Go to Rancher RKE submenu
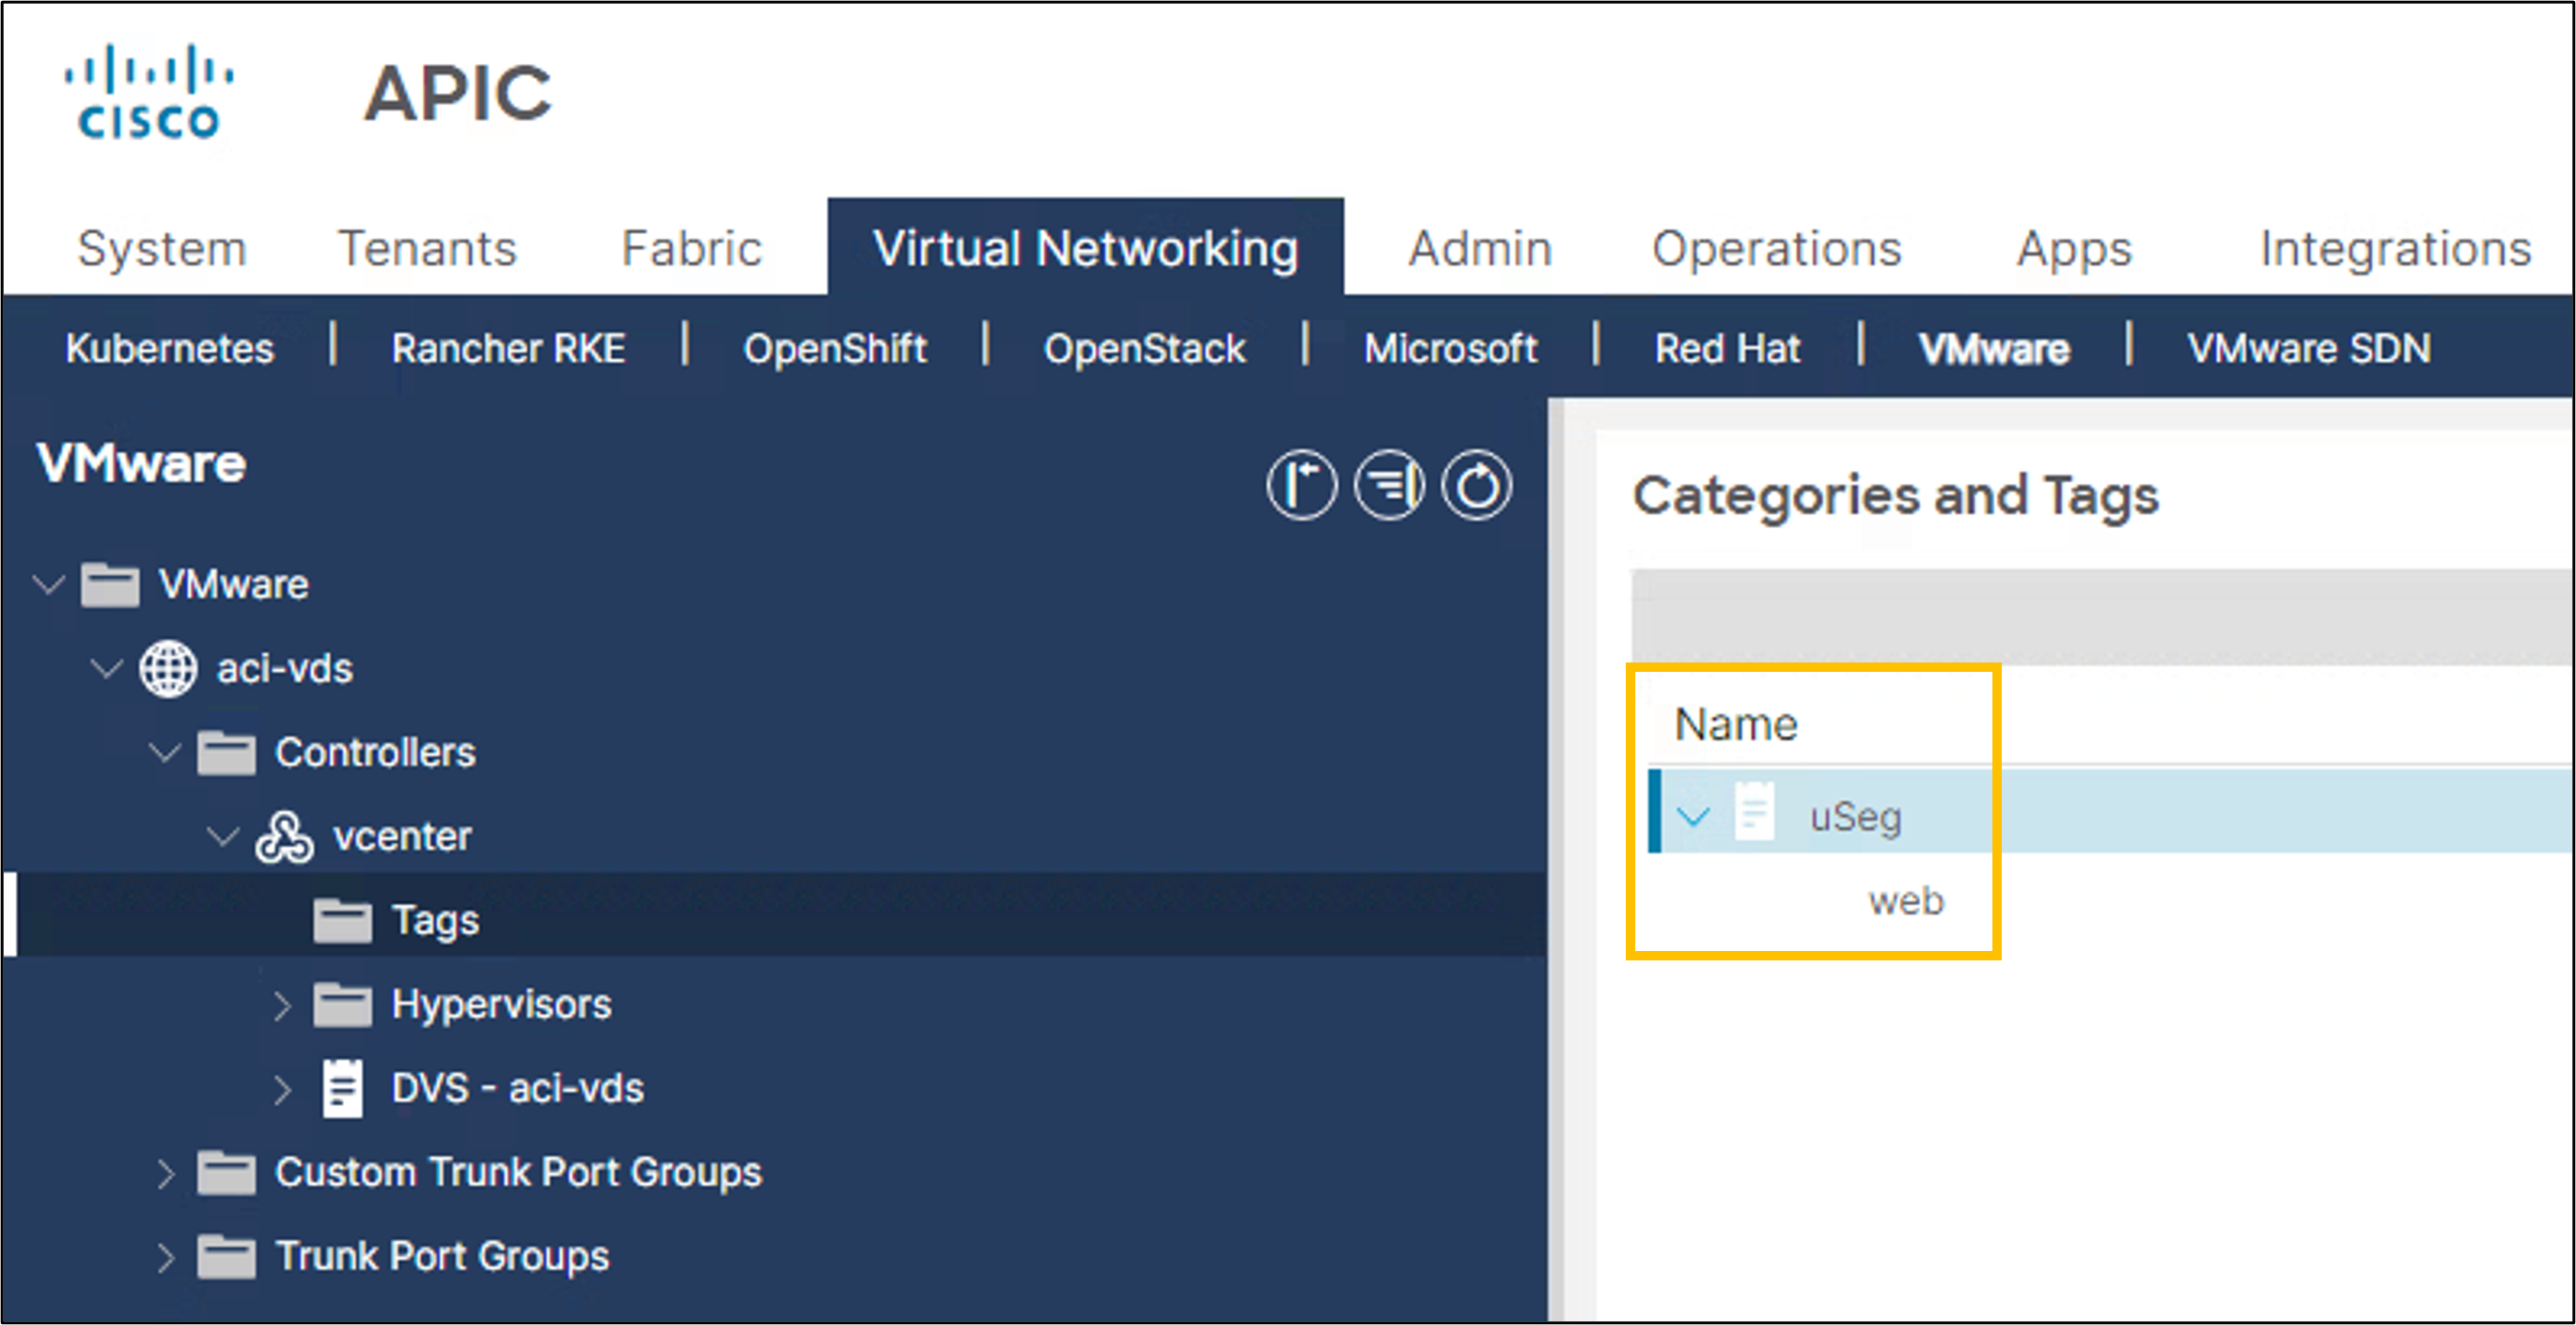The width and height of the screenshot is (2576, 1325). pos(508,348)
